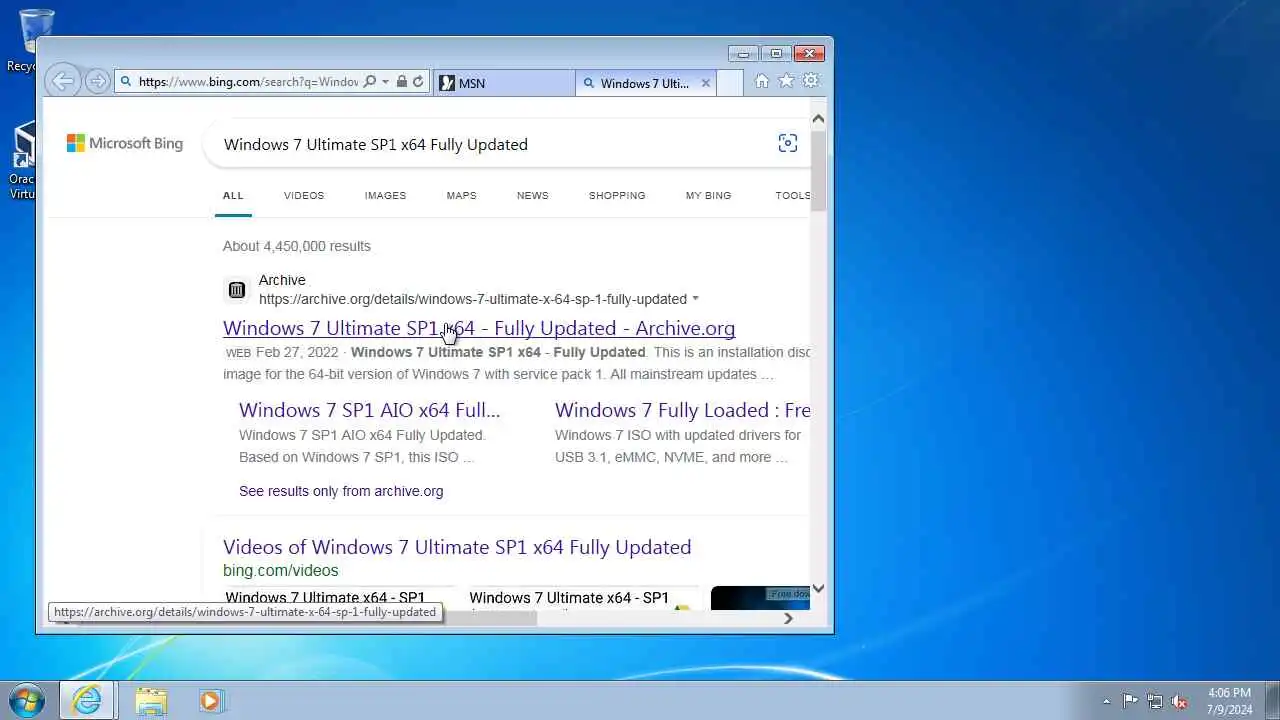Click See results only from archive.org
1280x720 pixels.
[341, 491]
